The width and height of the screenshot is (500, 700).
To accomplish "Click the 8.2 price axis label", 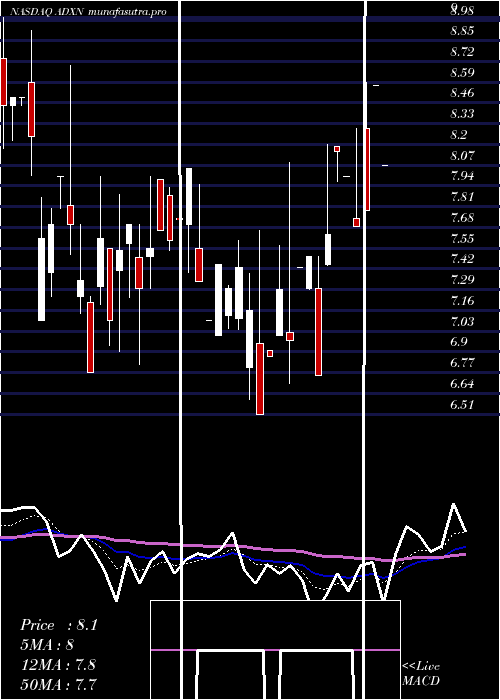I will pyautogui.click(x=459, y=134).
